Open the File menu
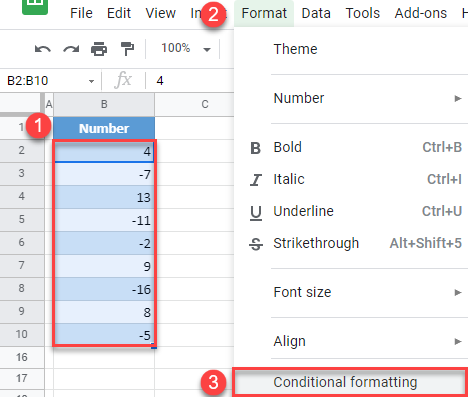This screenshot has width=468, height=397. (81, 13)
